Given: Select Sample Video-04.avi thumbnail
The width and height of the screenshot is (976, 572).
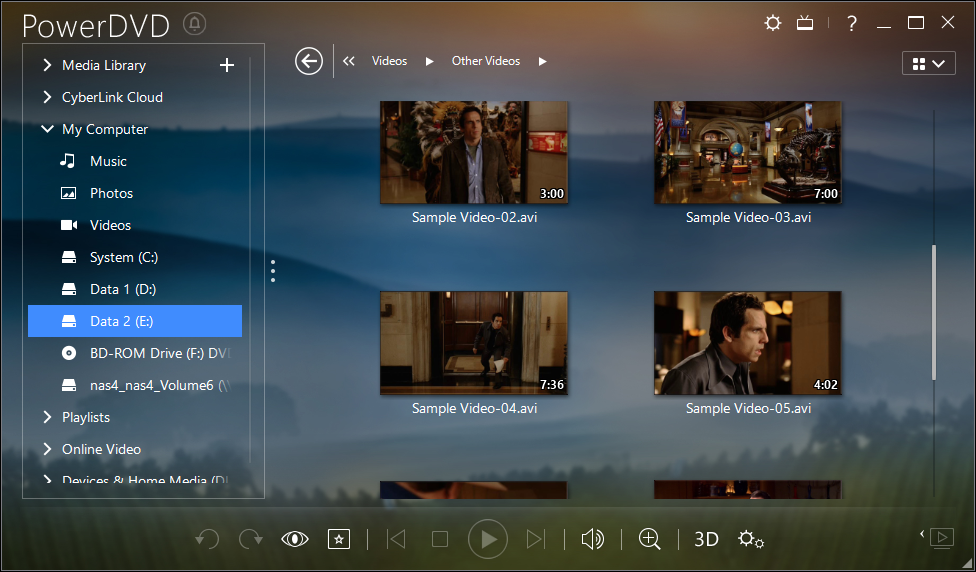Looking at the screenshot, I should 474,343.
